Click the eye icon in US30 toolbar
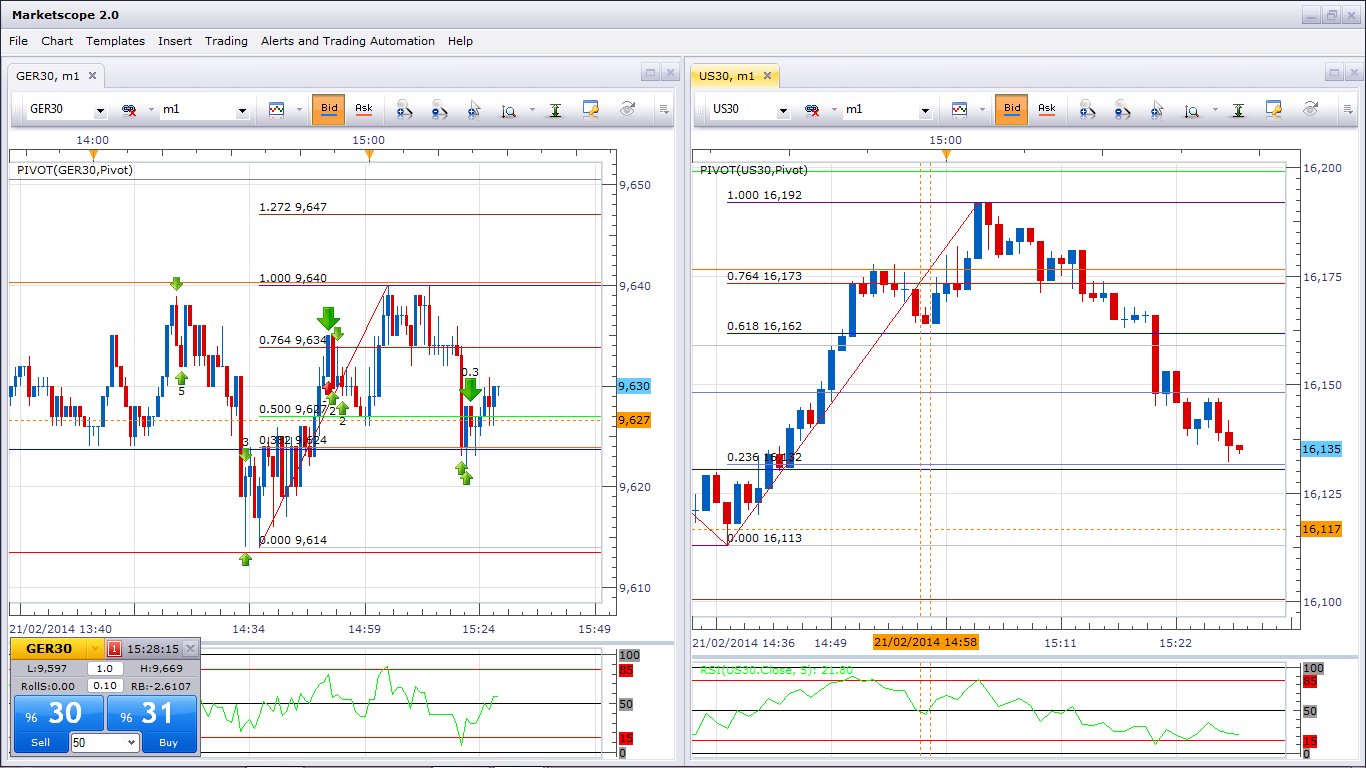The width and height of the screenshot is (1366, 768). [x=1311, y=109]
